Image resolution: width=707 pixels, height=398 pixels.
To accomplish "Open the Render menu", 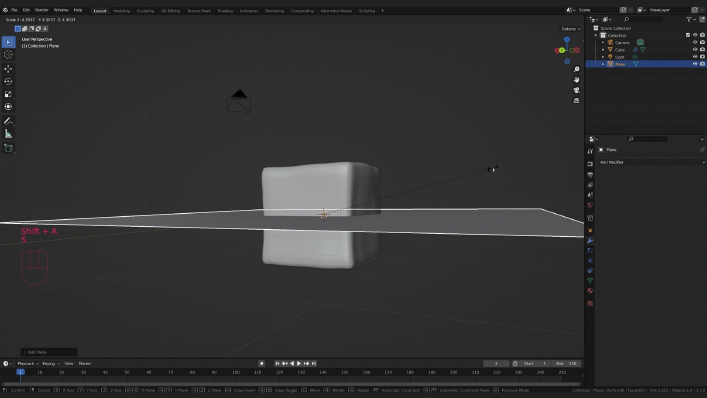I will 41,10.
